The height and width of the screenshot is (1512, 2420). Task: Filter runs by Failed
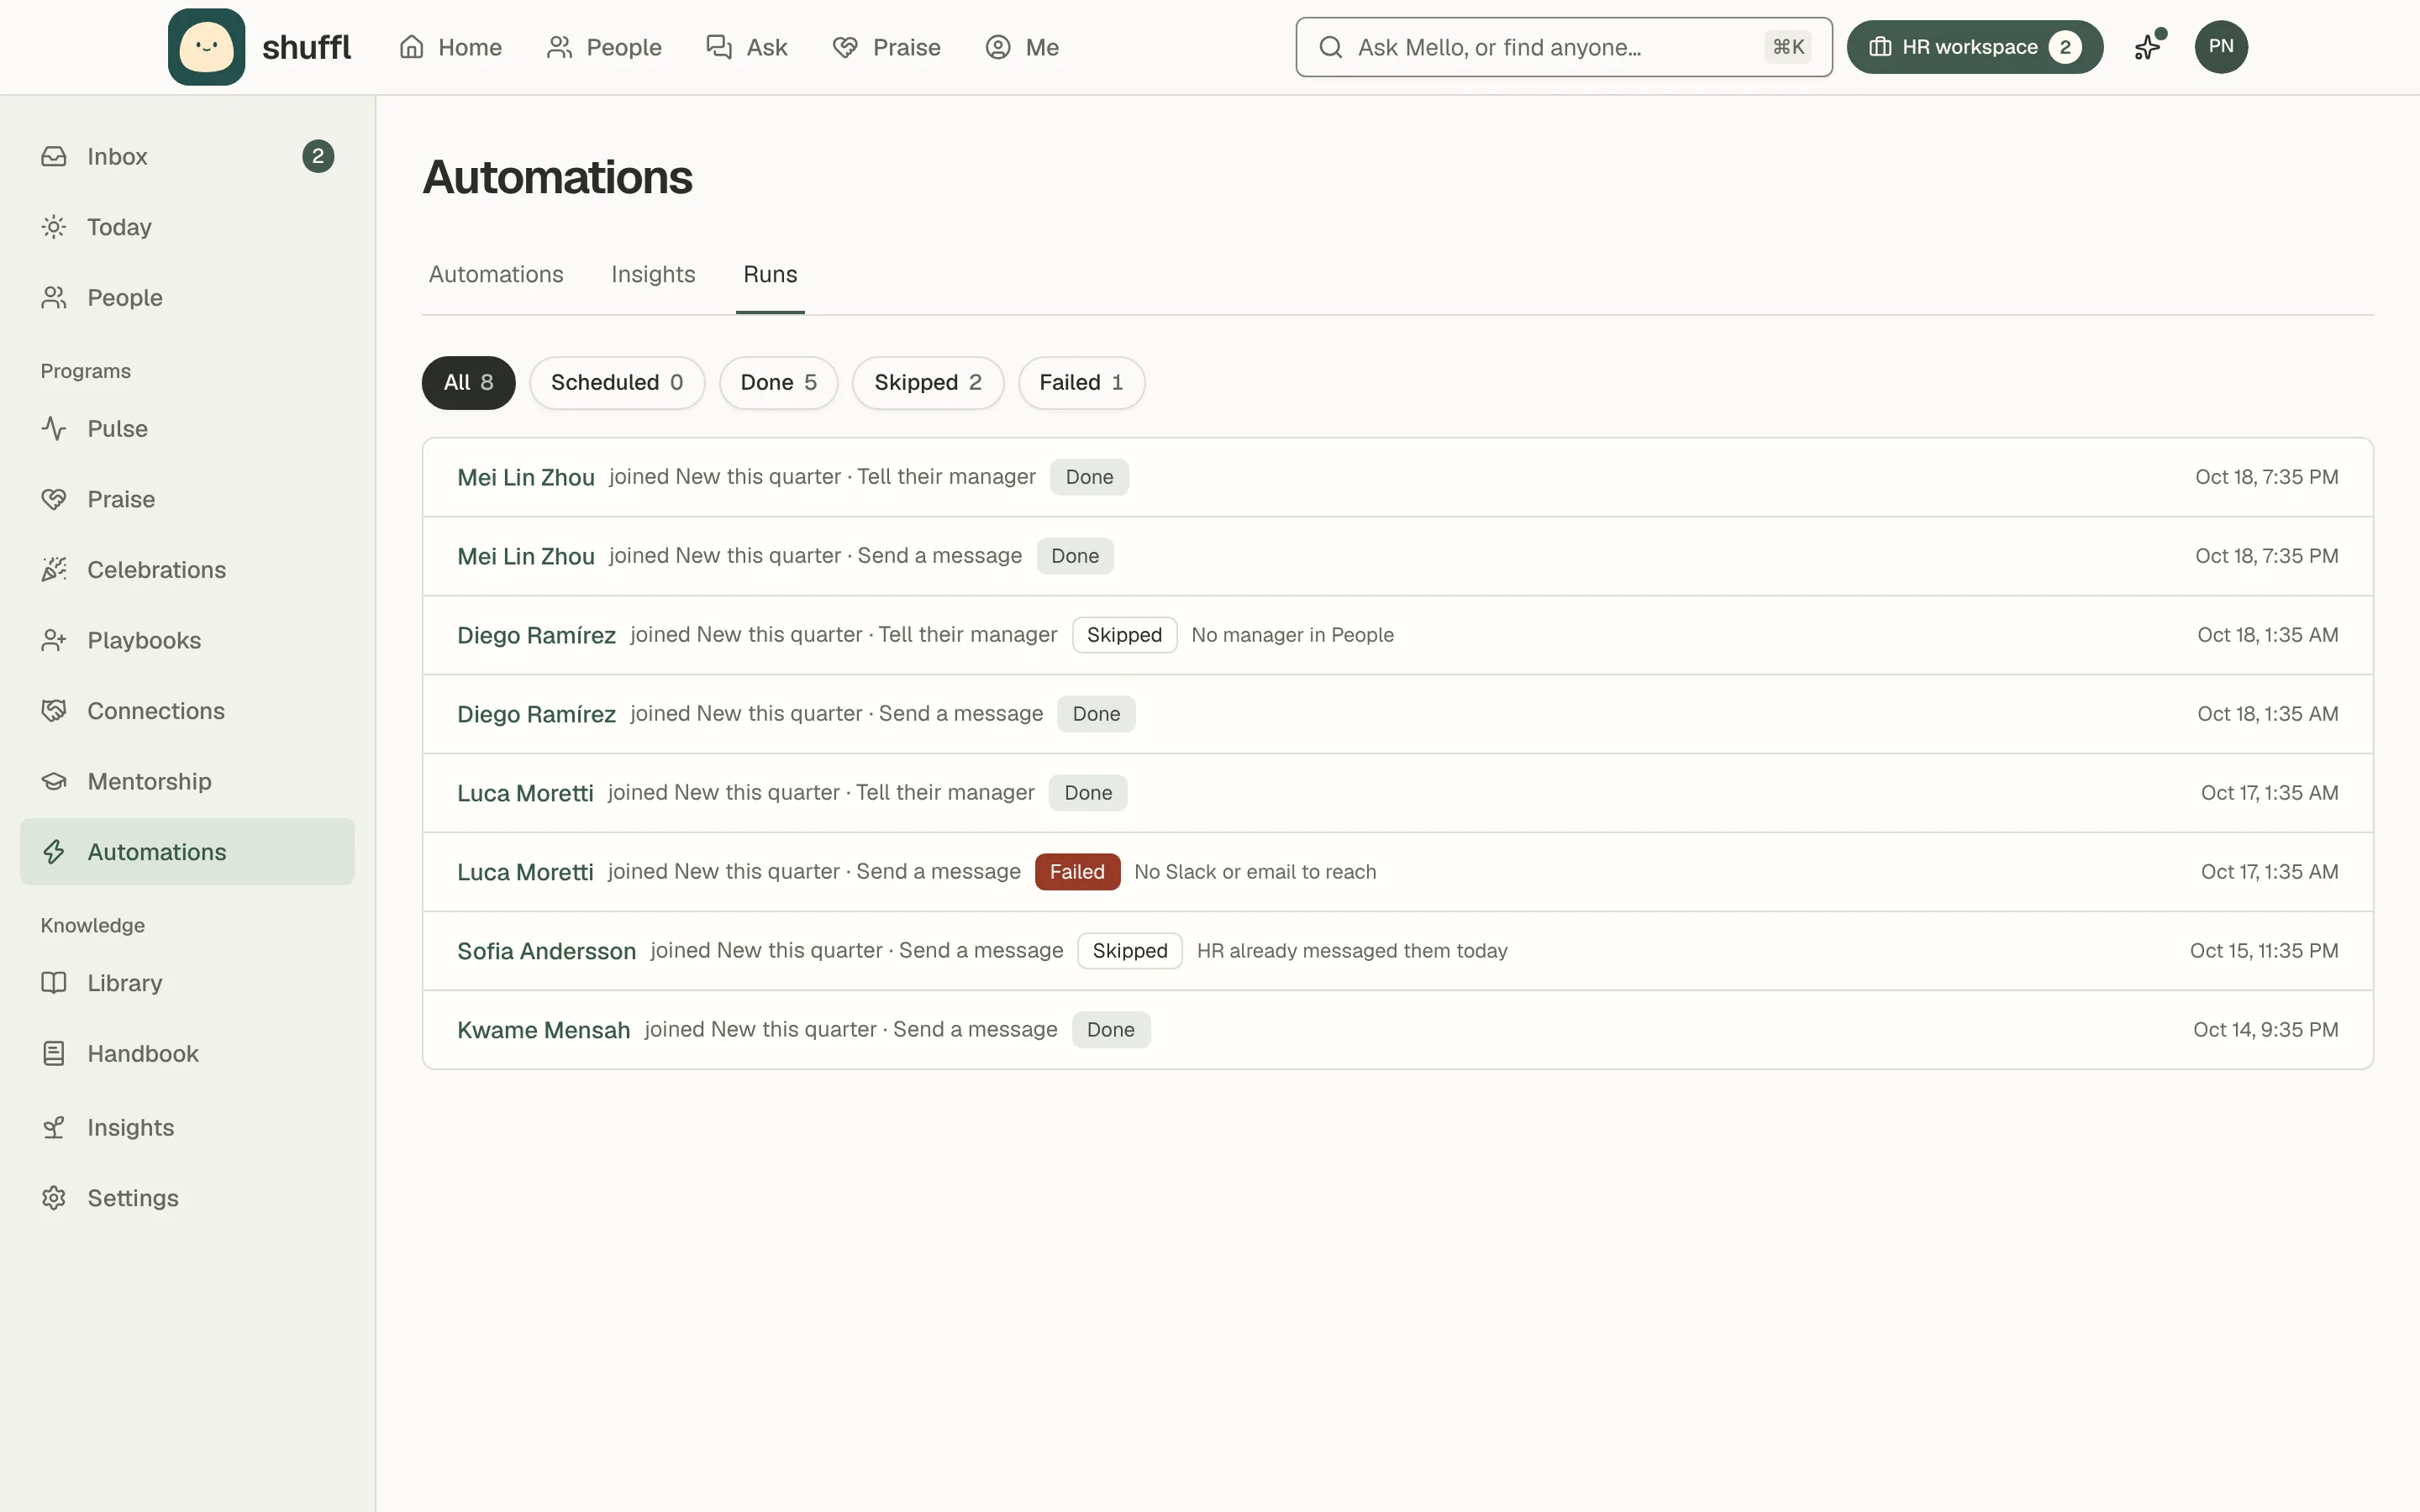(x=1081, y=382)
